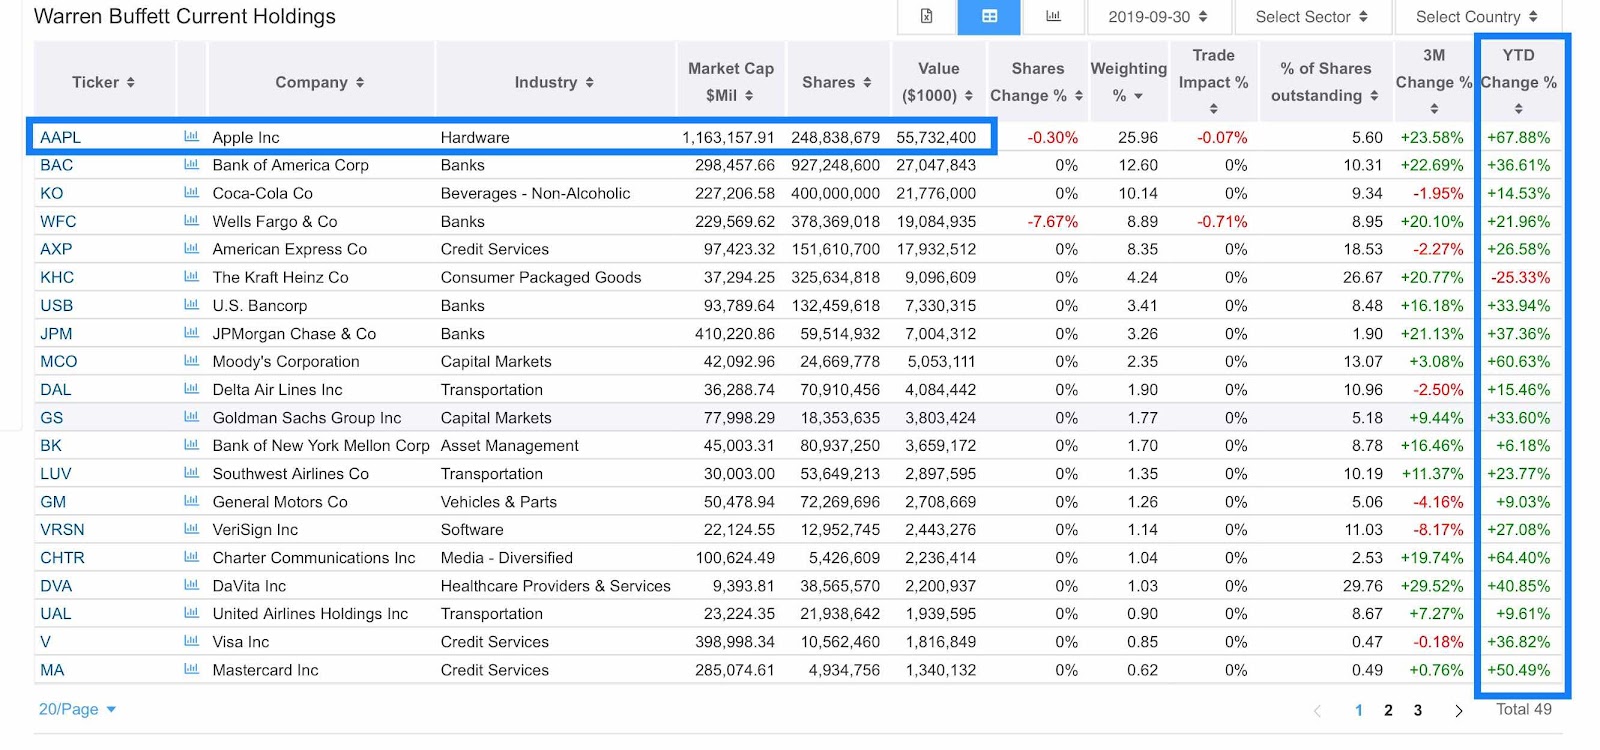Open the chart icon for General Motors Co
Viewport: 1600px width, 750px height.
coord(191,501)
